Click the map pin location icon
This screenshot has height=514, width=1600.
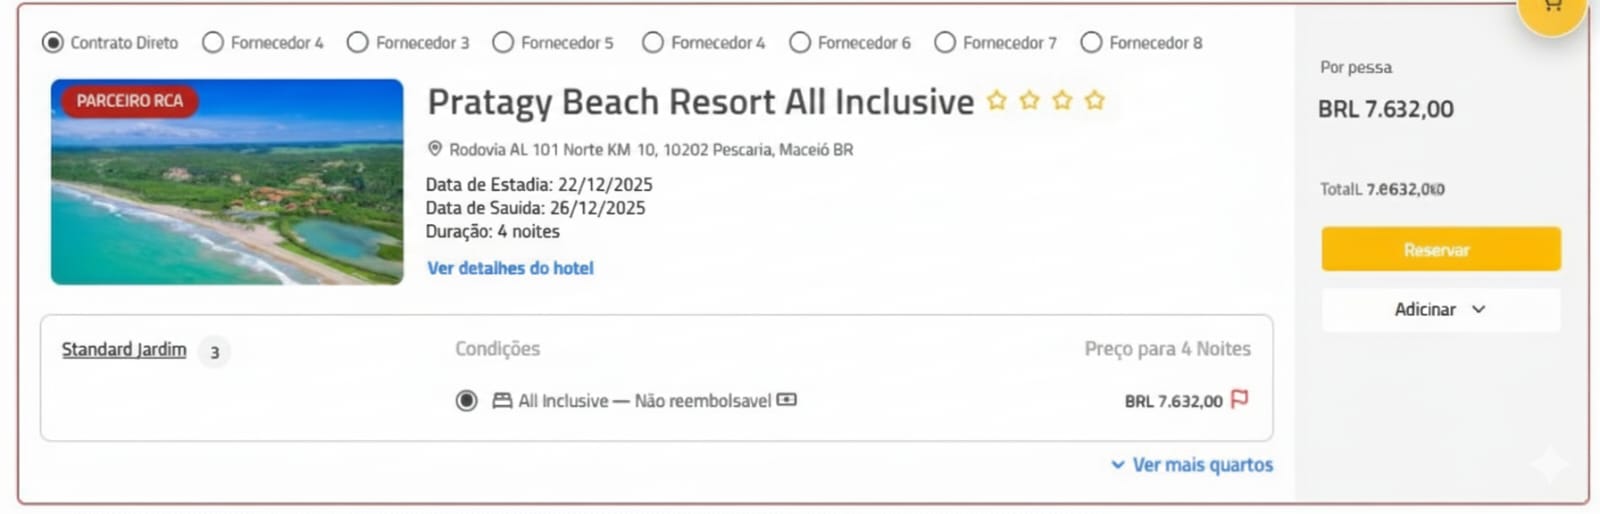click(435, 149)
